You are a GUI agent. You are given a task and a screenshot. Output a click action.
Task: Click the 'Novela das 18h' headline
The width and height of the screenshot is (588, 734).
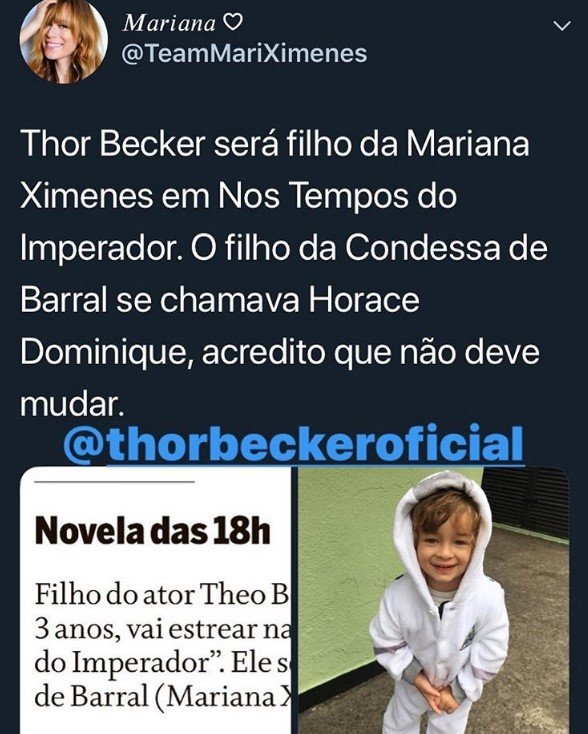coord(153,531)
